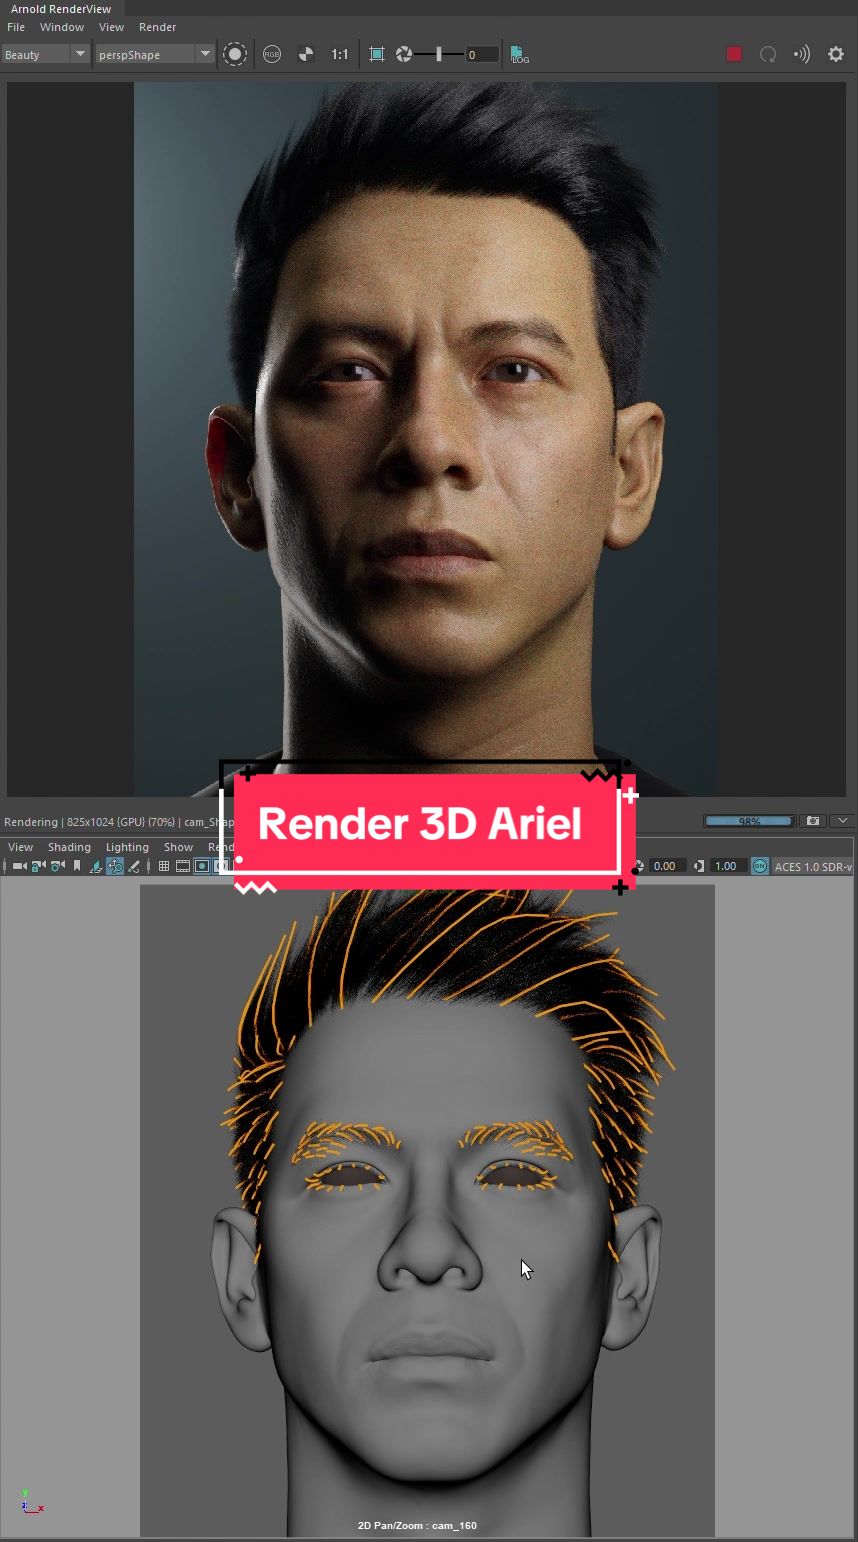
Task: Stop the render with the red button
Action: pos(734,54)
